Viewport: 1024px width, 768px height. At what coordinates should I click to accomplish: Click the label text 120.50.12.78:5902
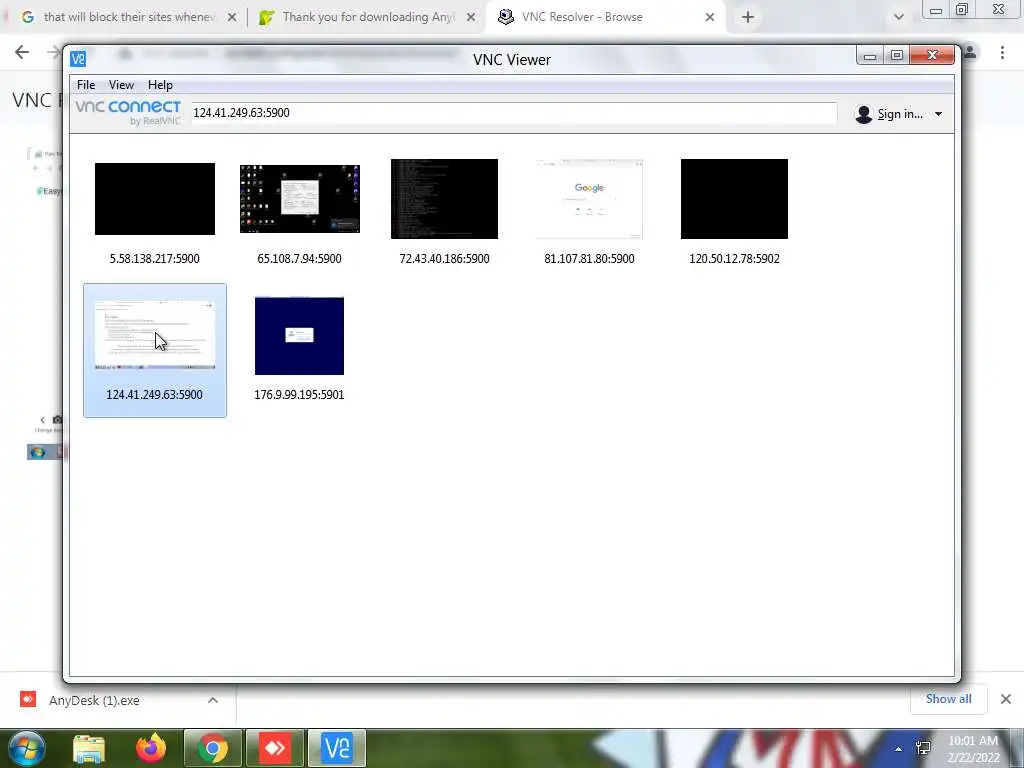tap(734, 259)
